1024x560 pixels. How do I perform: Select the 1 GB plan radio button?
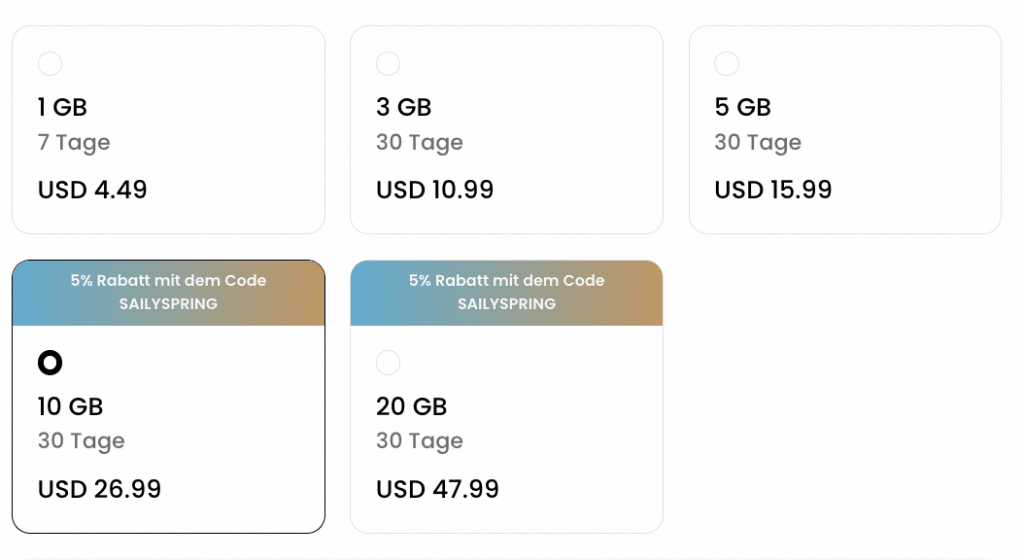50,64
